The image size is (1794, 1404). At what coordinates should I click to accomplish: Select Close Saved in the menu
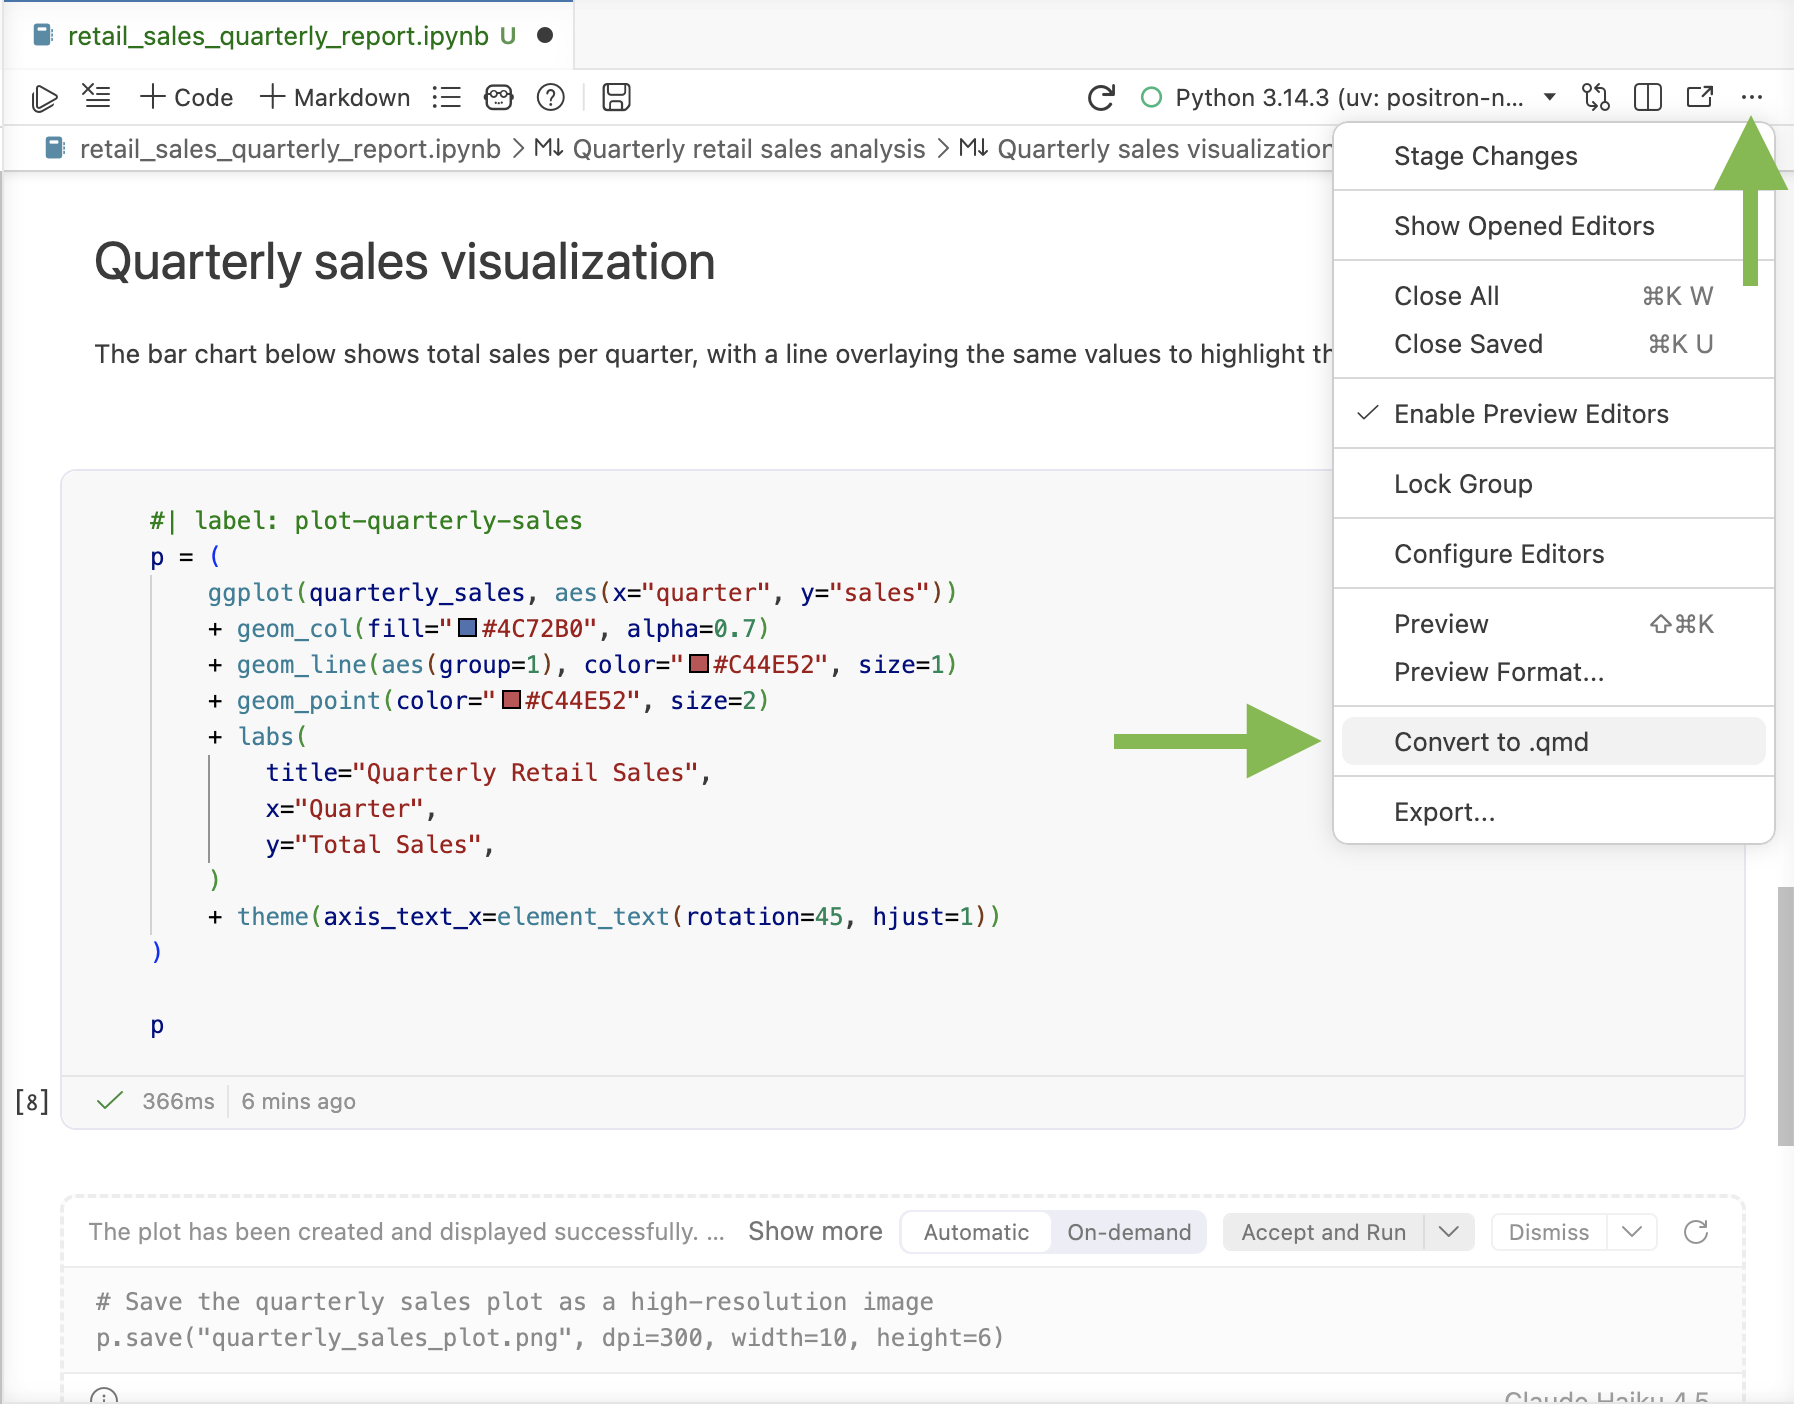click(1553, 344)
